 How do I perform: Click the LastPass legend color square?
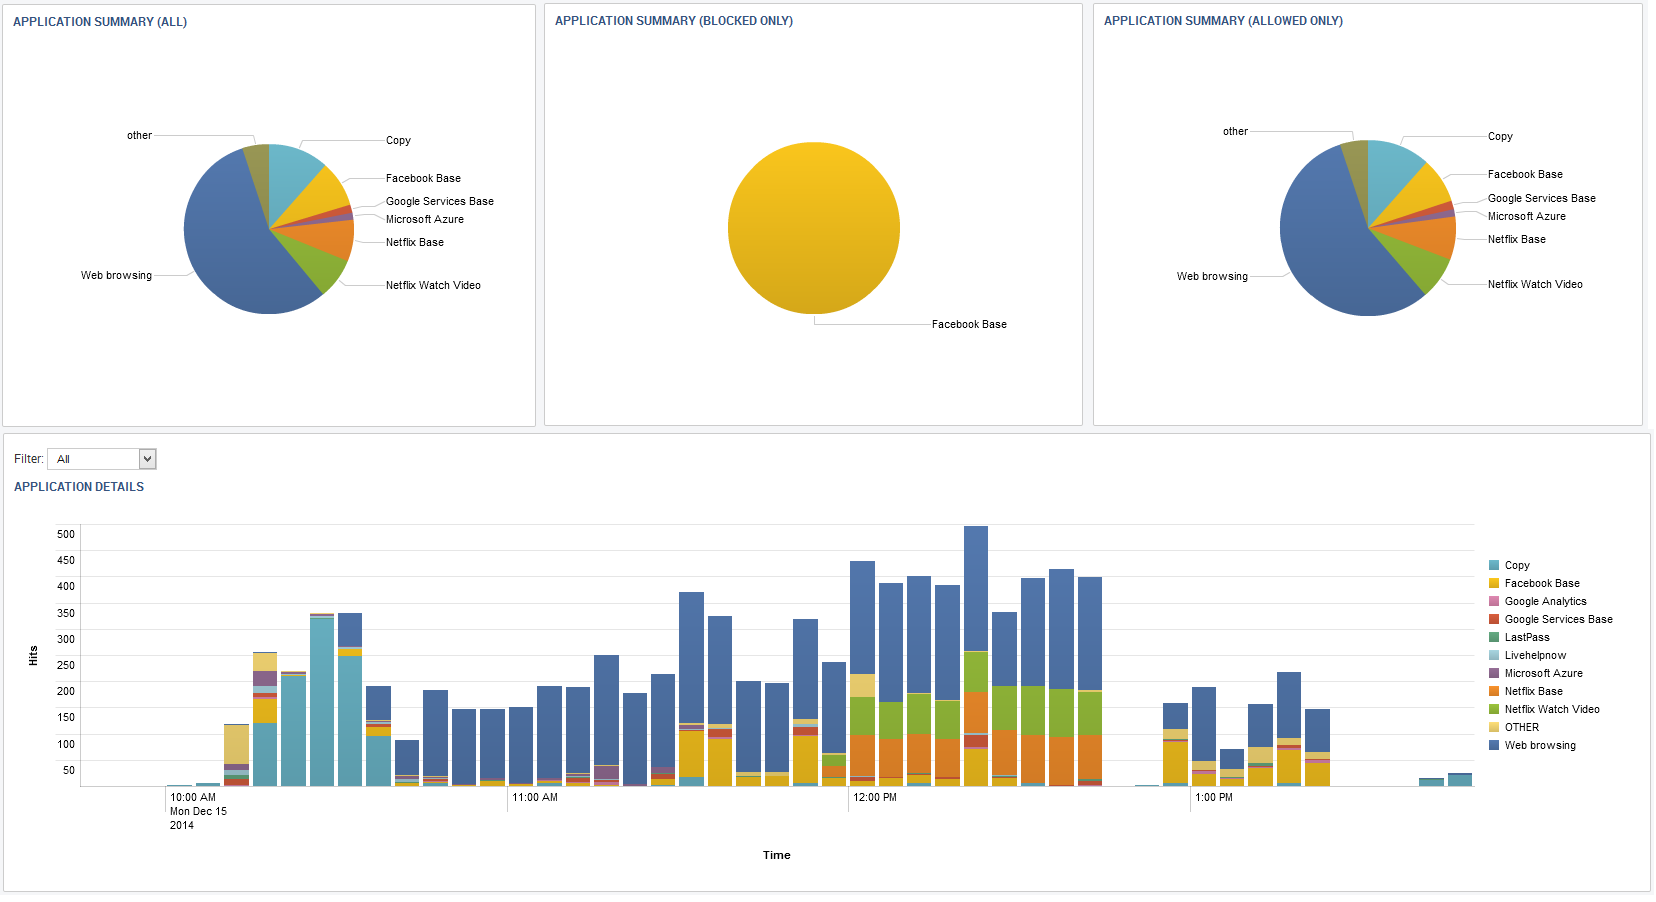pos(1495,637)
